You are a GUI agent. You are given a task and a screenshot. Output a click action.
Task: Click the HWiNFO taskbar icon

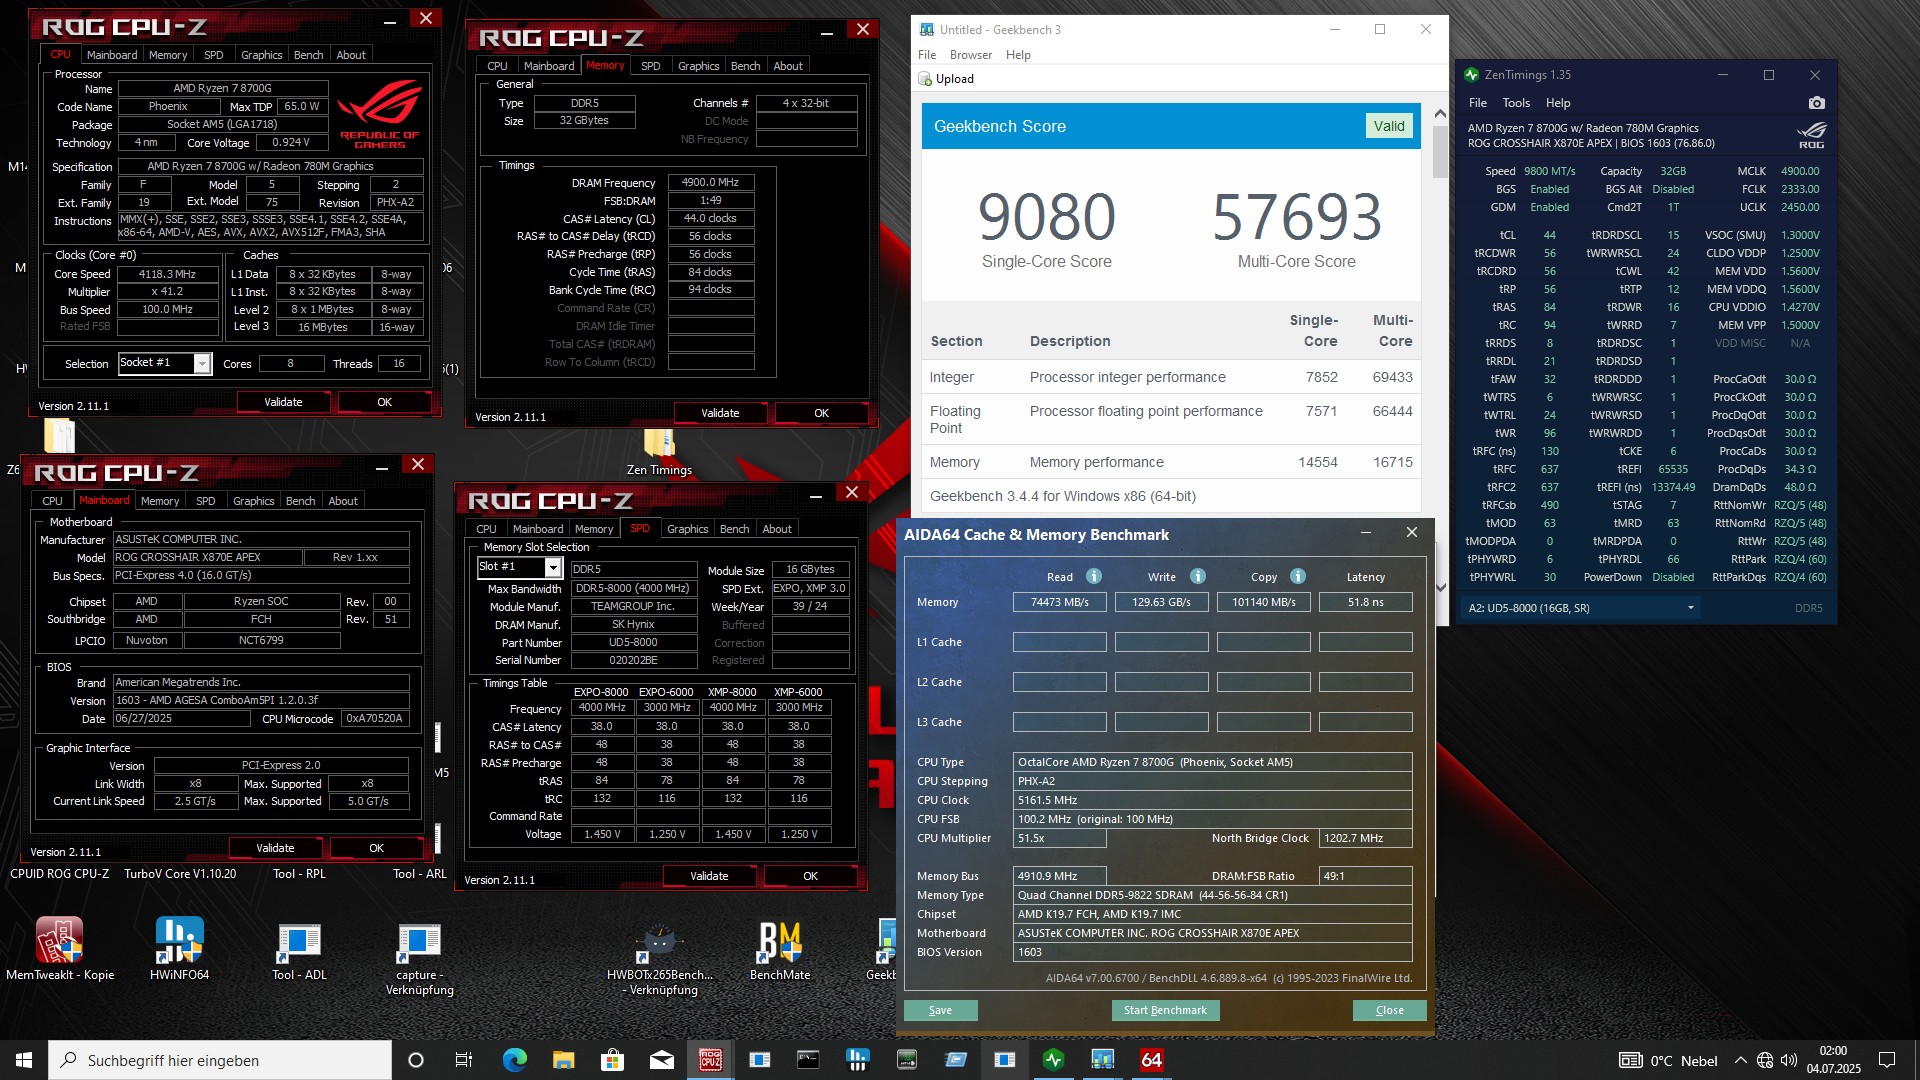click(857, 1060)
